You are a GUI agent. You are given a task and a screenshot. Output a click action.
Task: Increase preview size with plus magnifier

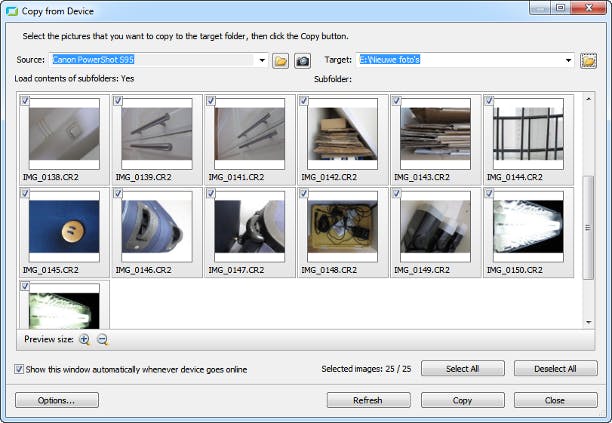click(84, 339)
